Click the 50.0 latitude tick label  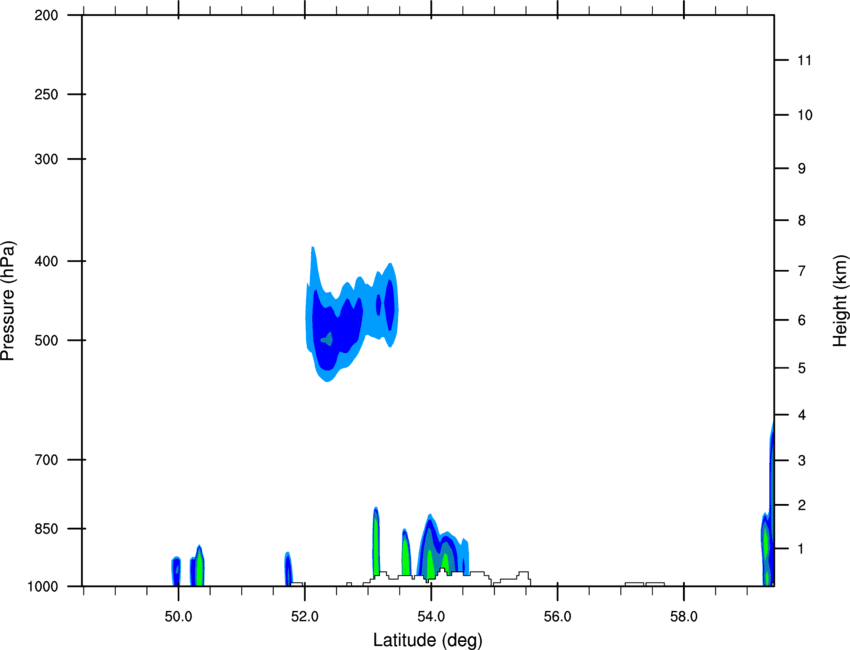coord(178,617)
